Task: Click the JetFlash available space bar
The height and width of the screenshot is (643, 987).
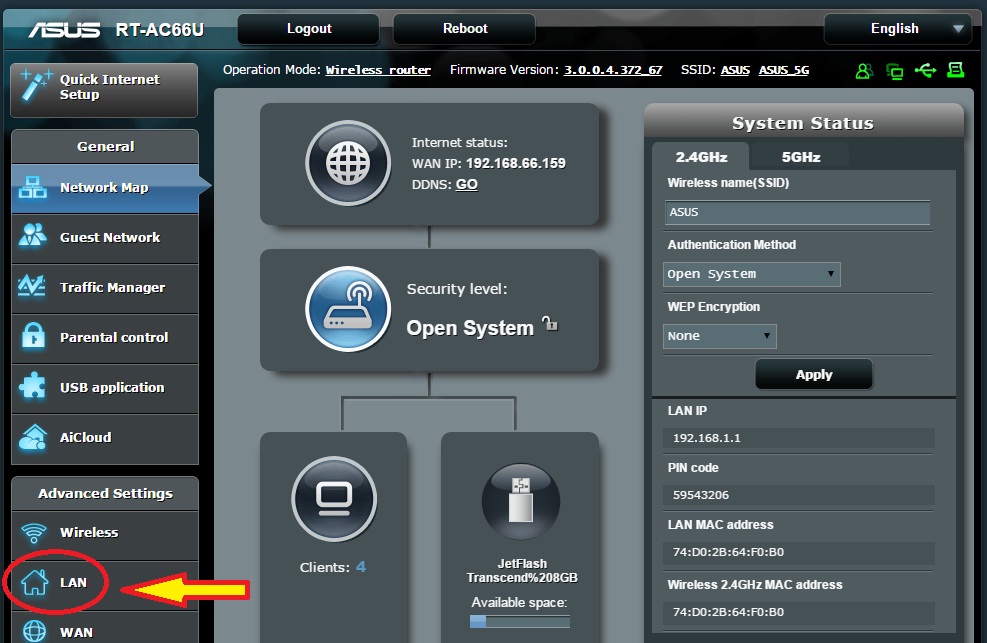Action: (520, 622)
